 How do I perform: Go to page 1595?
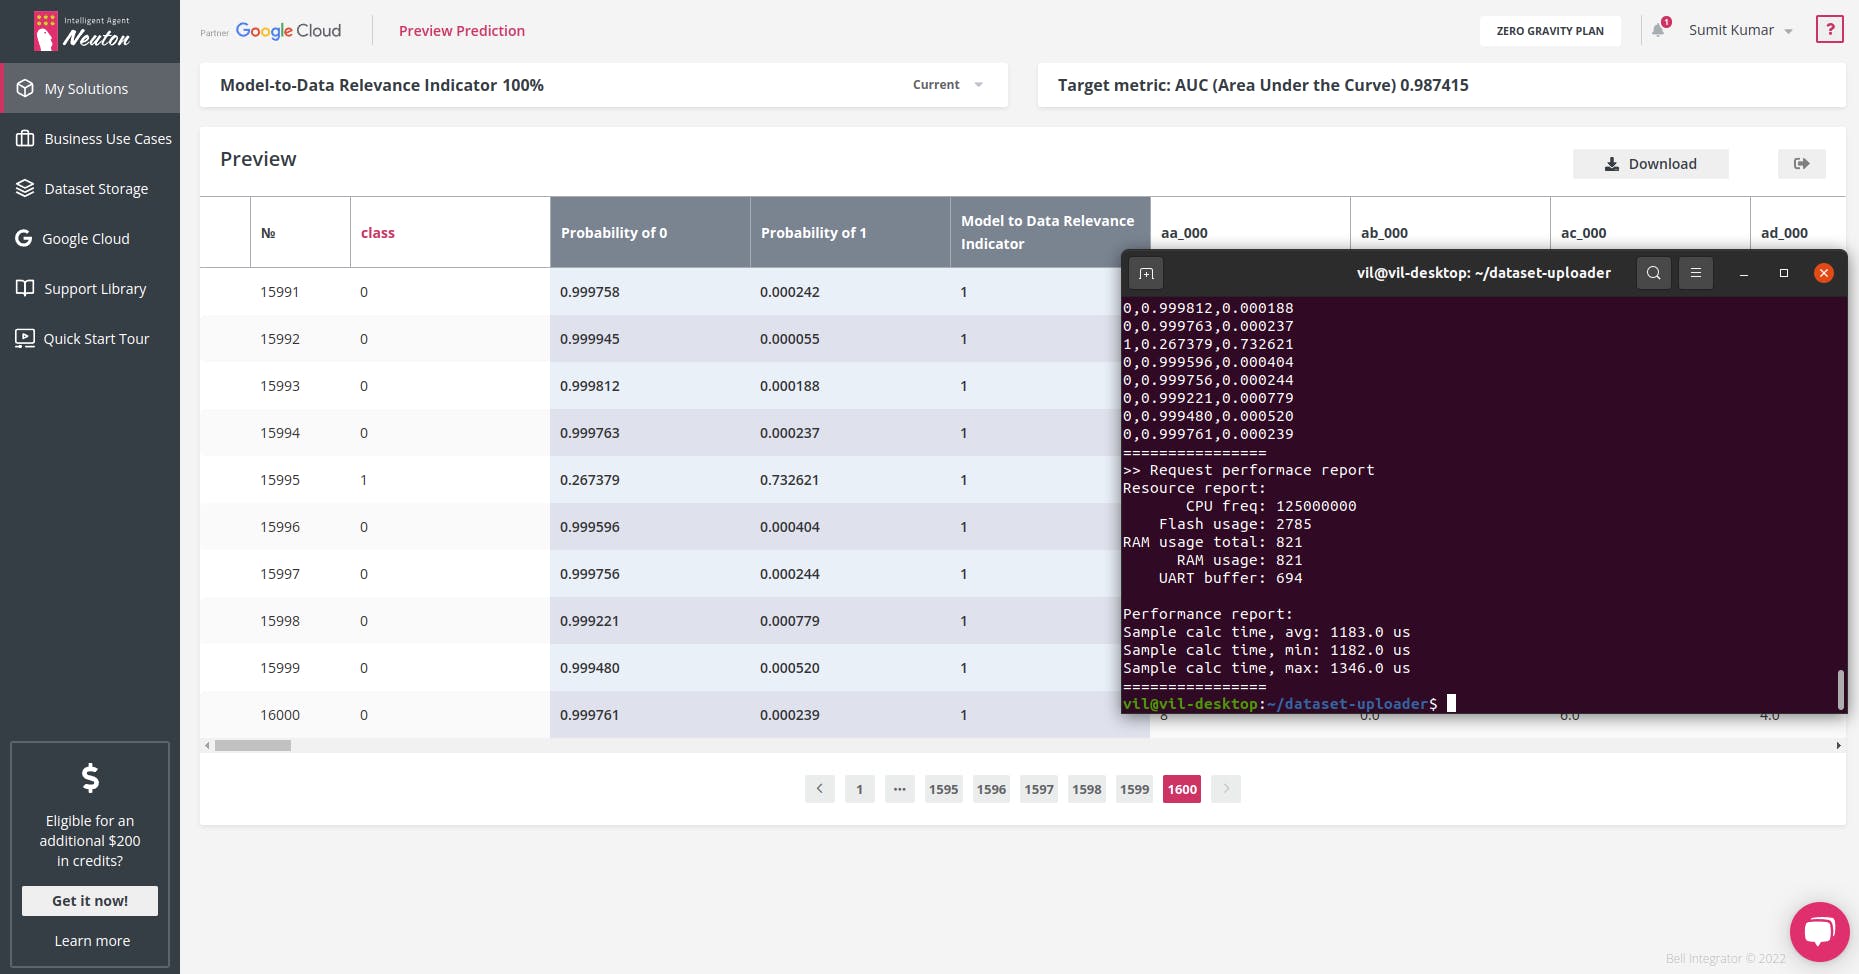pos(943,789)
